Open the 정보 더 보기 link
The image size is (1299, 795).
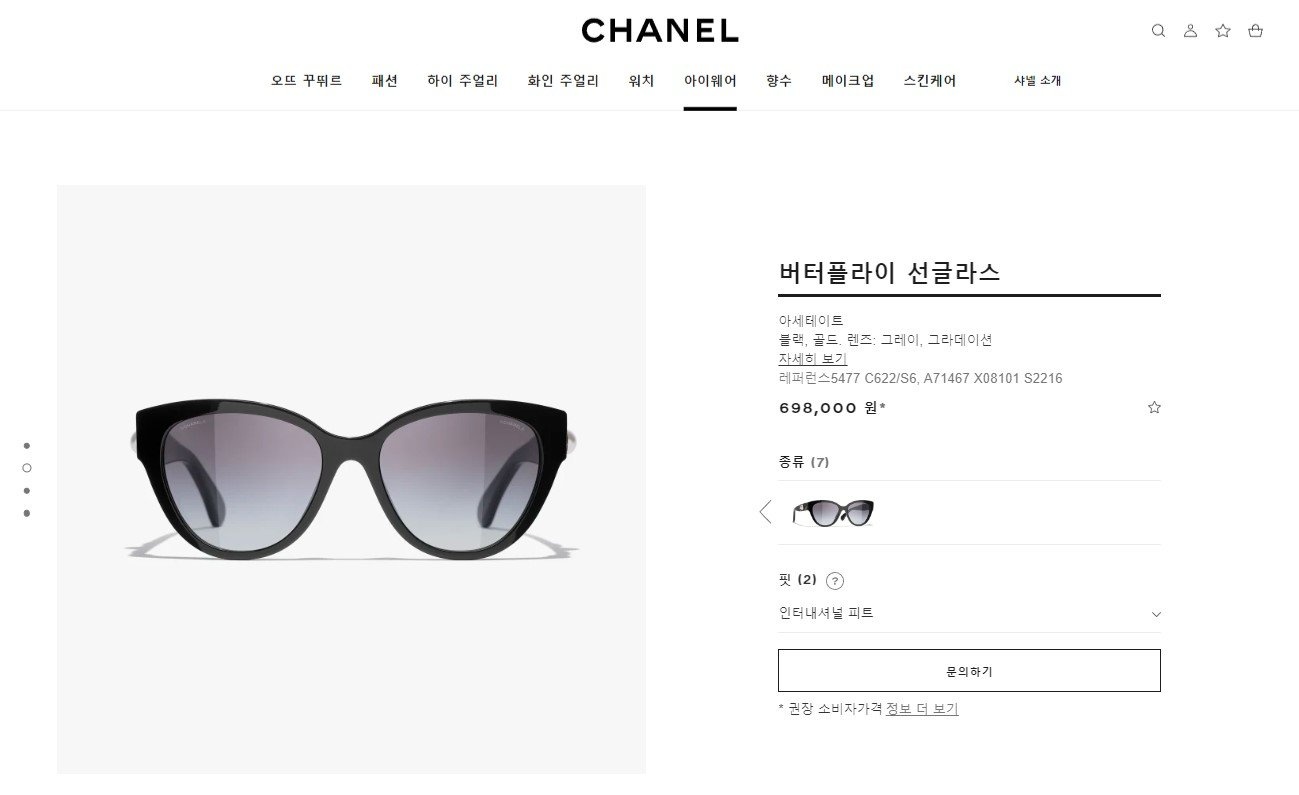click(922, 709)
